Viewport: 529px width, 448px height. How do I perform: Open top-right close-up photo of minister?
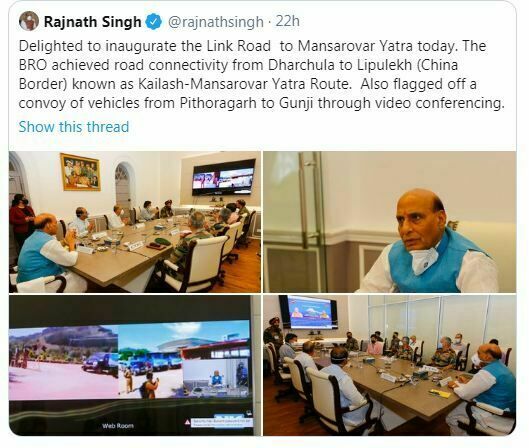390,222
